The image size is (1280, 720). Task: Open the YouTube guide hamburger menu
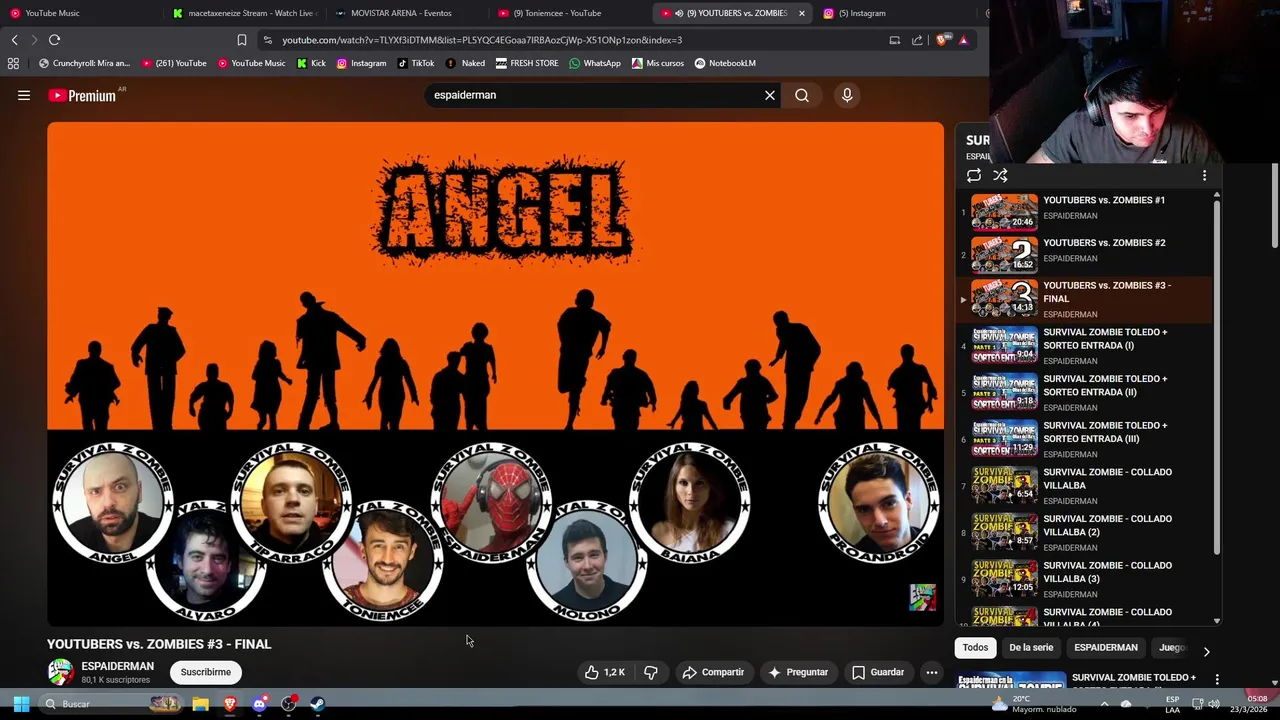pyautogui.click(x=24, y=95)
